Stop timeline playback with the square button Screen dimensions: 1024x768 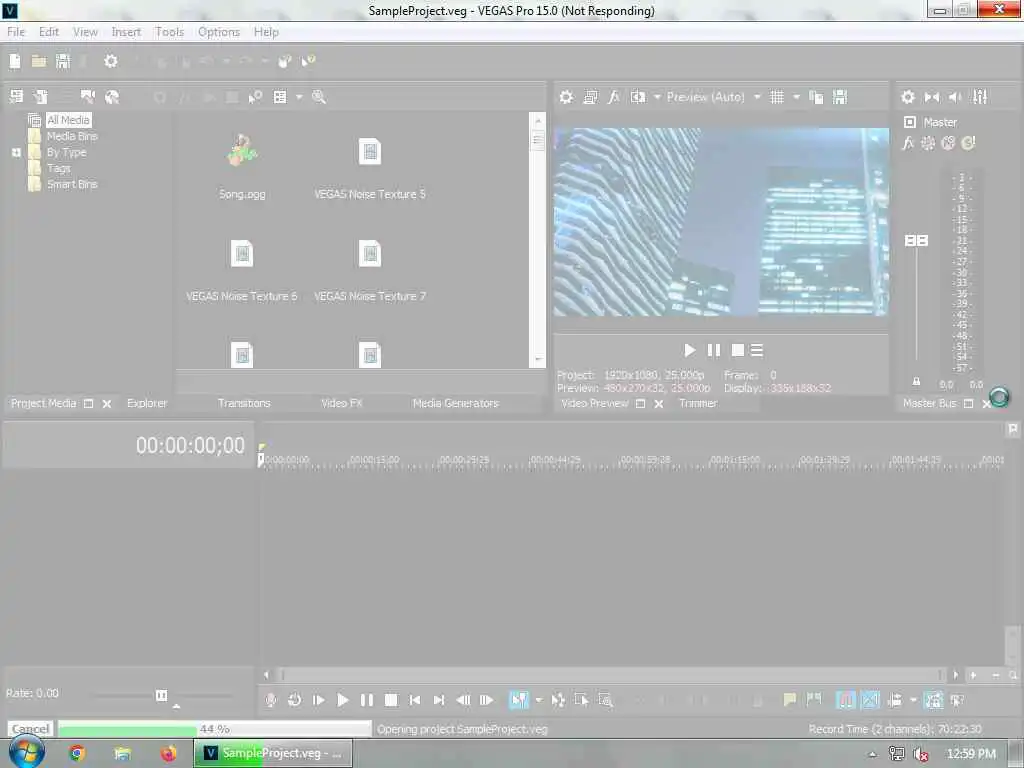(391, 700)
